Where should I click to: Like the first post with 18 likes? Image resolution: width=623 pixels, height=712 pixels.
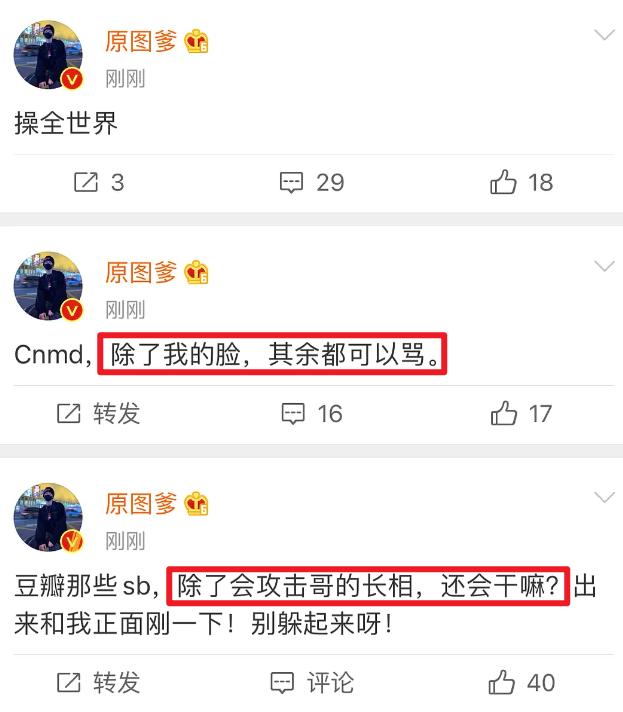[x=503, y=182]
